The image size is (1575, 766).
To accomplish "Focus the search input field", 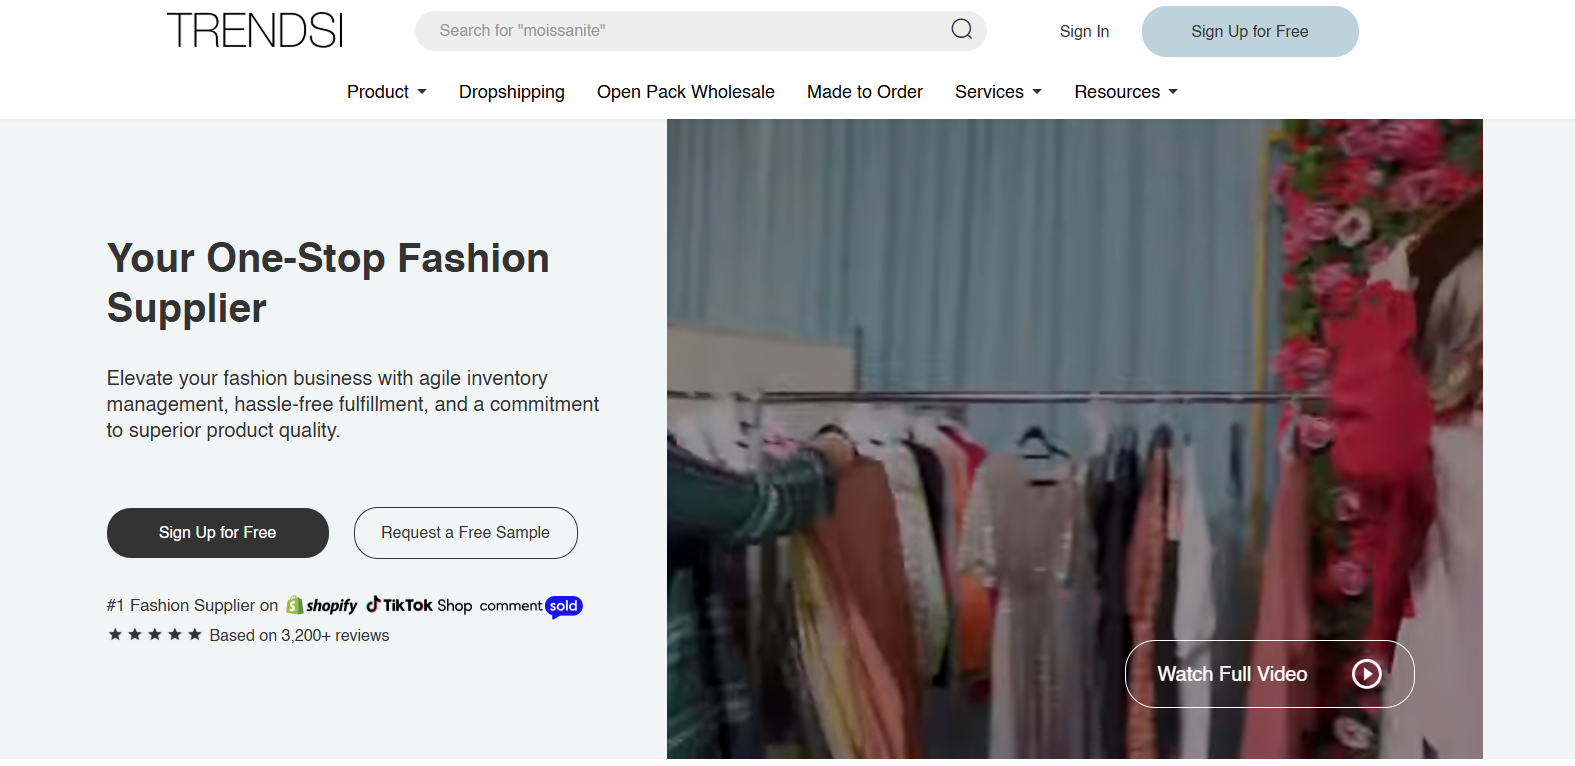I will [x=680, y=31].
